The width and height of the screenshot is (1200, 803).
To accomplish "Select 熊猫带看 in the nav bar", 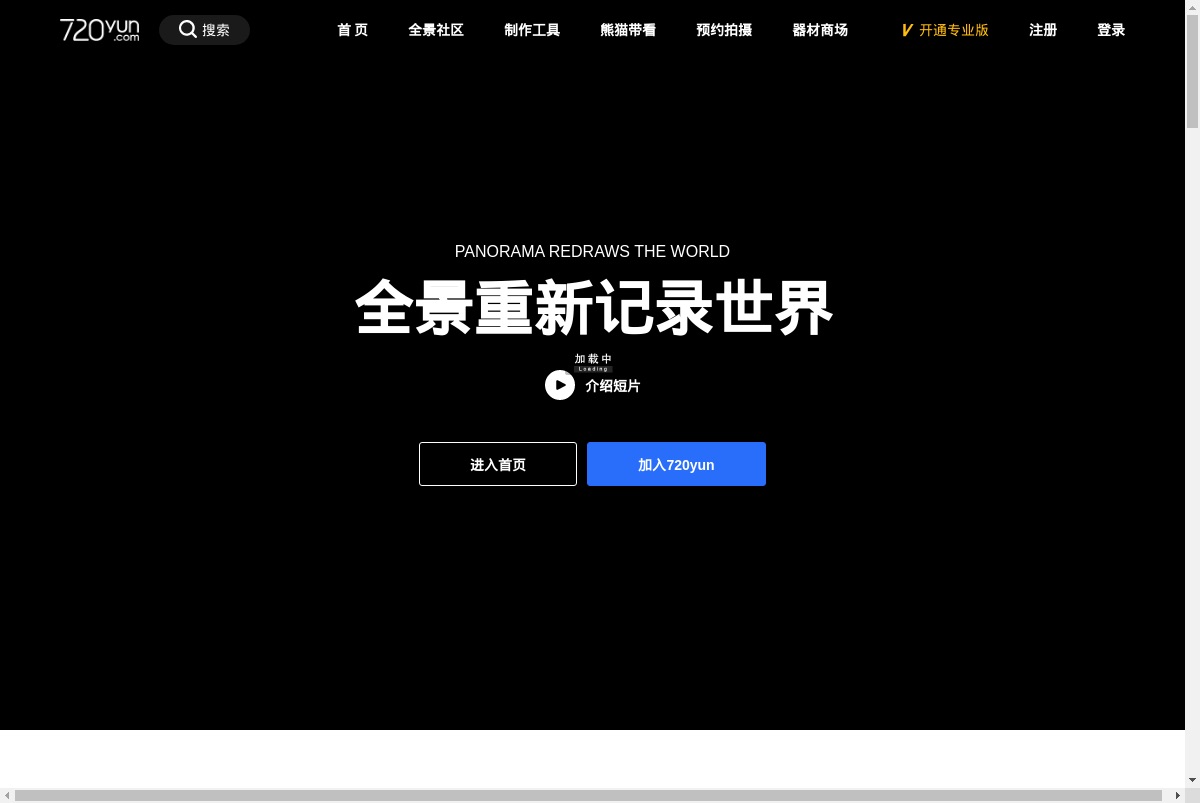I will pyautogui.click(x=628, y=30).
